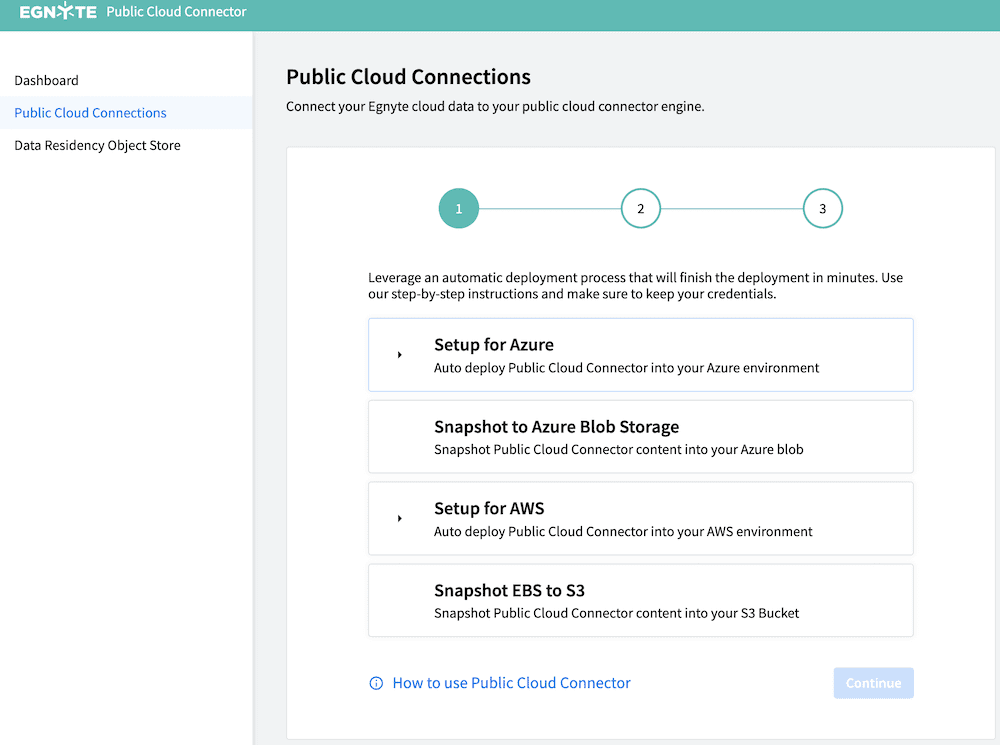This screenshot has height=745, width=1000.
Task: Click the Setup for AWS card
Action: 640,518
